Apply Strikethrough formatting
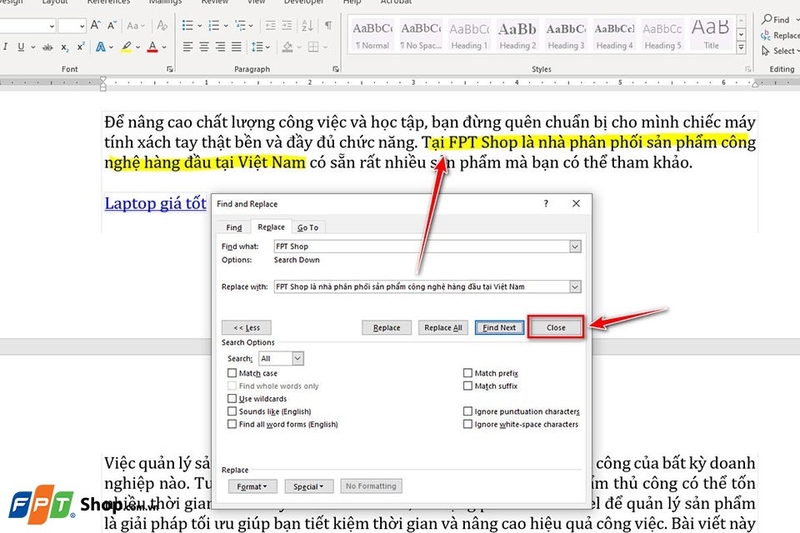800x533 pixels. coord(47,47)
